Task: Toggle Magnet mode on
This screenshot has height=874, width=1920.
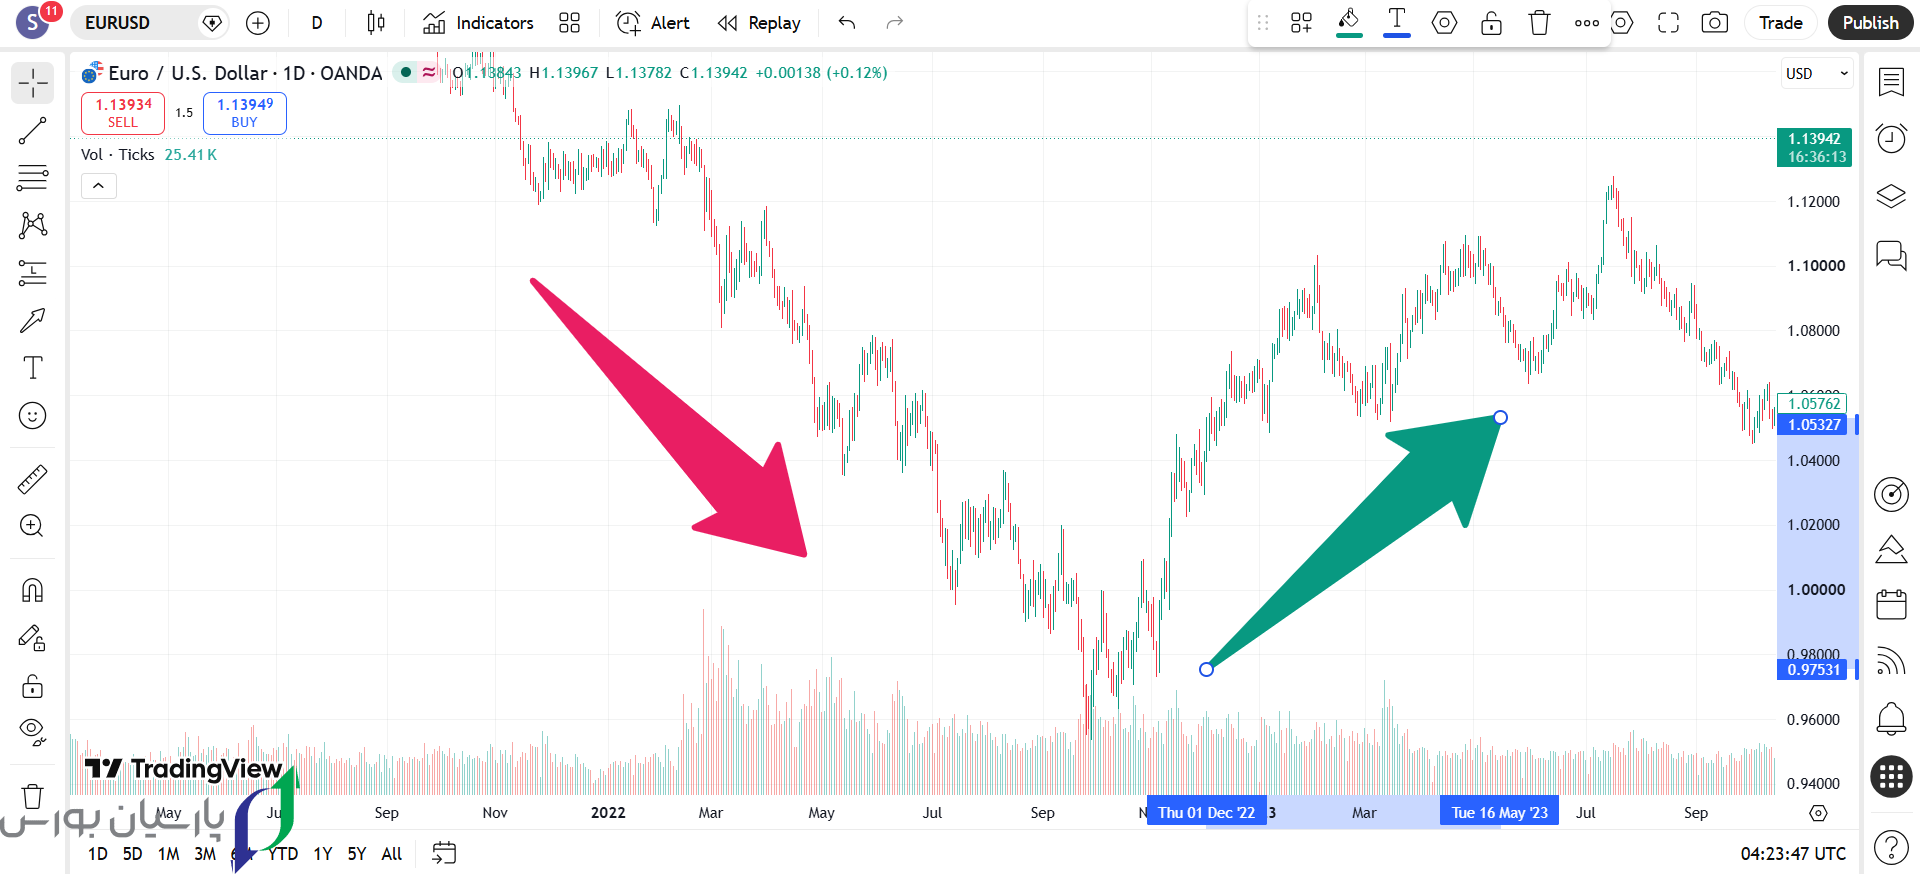Action: click(x=32, y=590)
